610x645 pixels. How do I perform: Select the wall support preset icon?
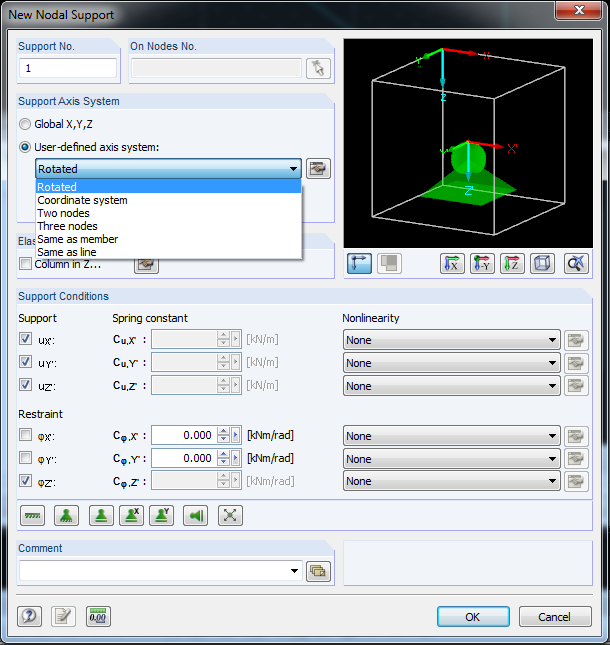click(x=195, y=515)
